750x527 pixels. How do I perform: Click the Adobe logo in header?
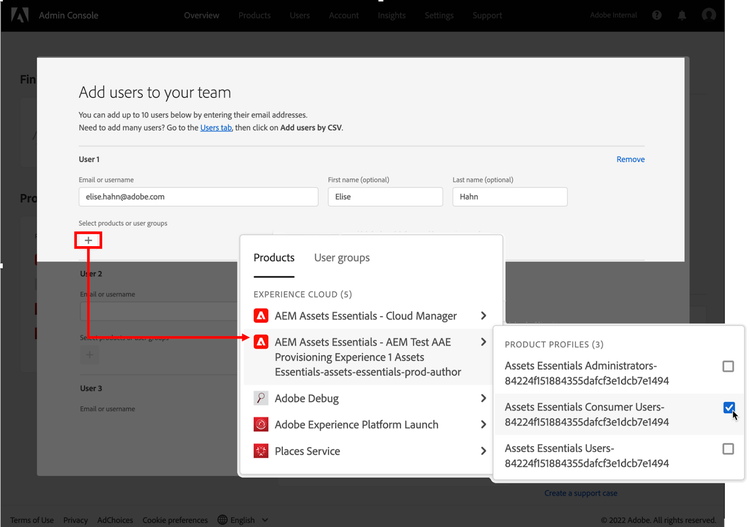coord(20,15)
